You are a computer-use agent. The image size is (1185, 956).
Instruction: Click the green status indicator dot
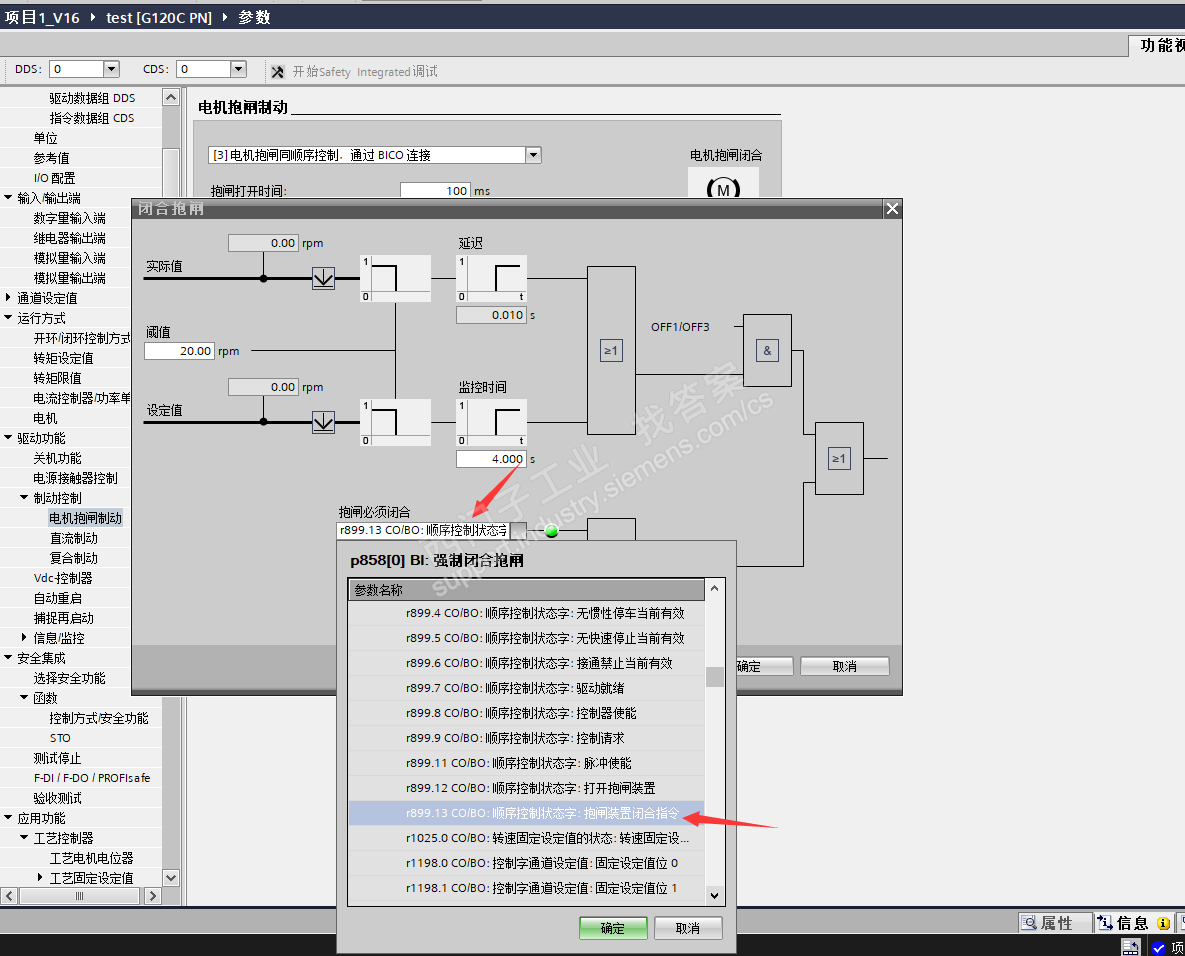552,531
